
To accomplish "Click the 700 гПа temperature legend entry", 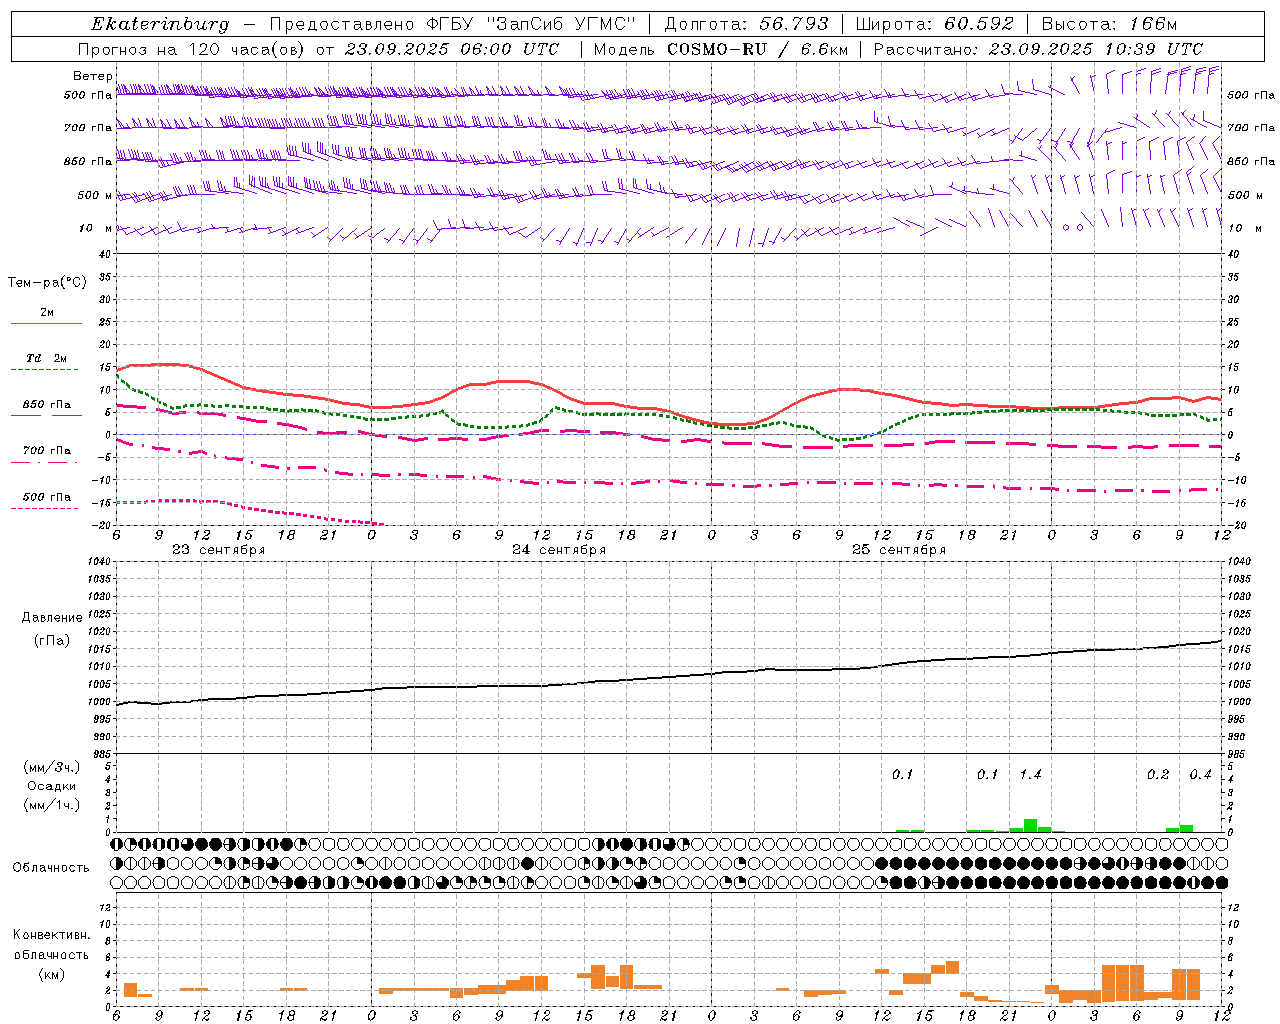I will 46,450.
